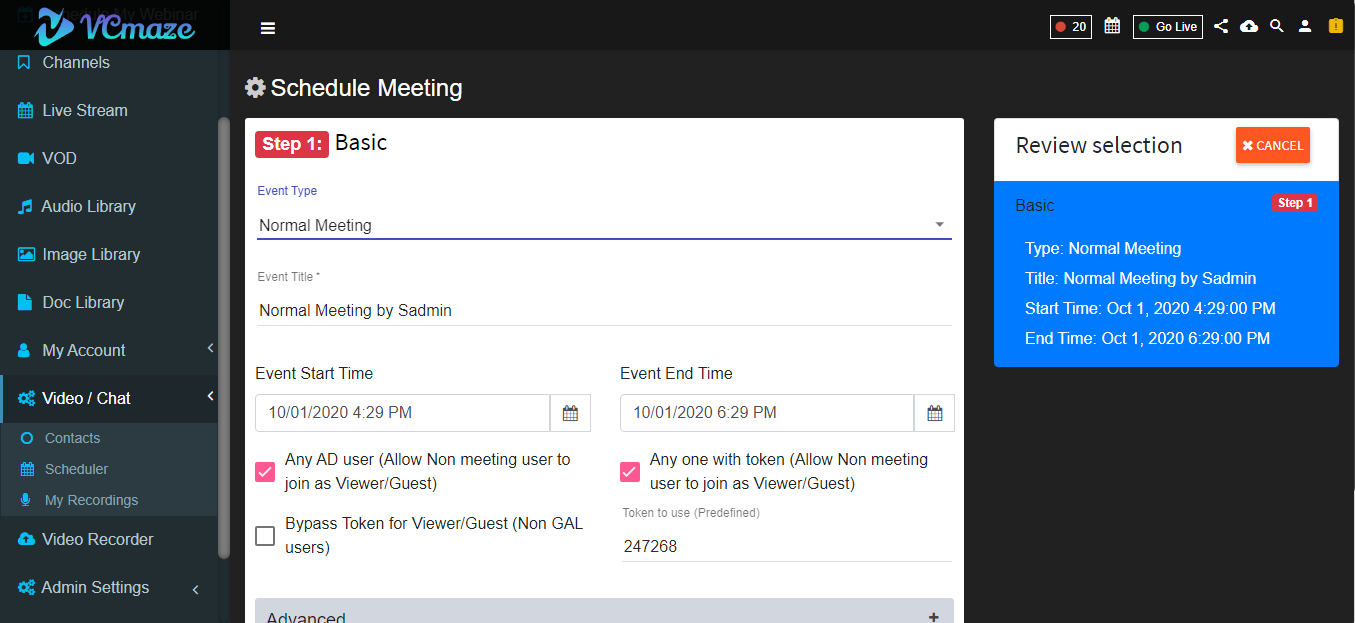Click the search magnifier icon

point(1277,26)
